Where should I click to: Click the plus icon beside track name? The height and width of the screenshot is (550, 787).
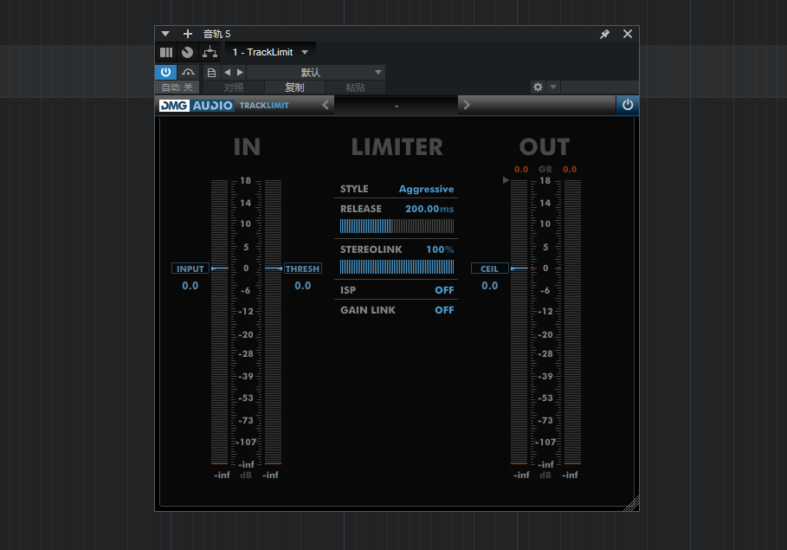pyautogui.click(x=187, y=34)
